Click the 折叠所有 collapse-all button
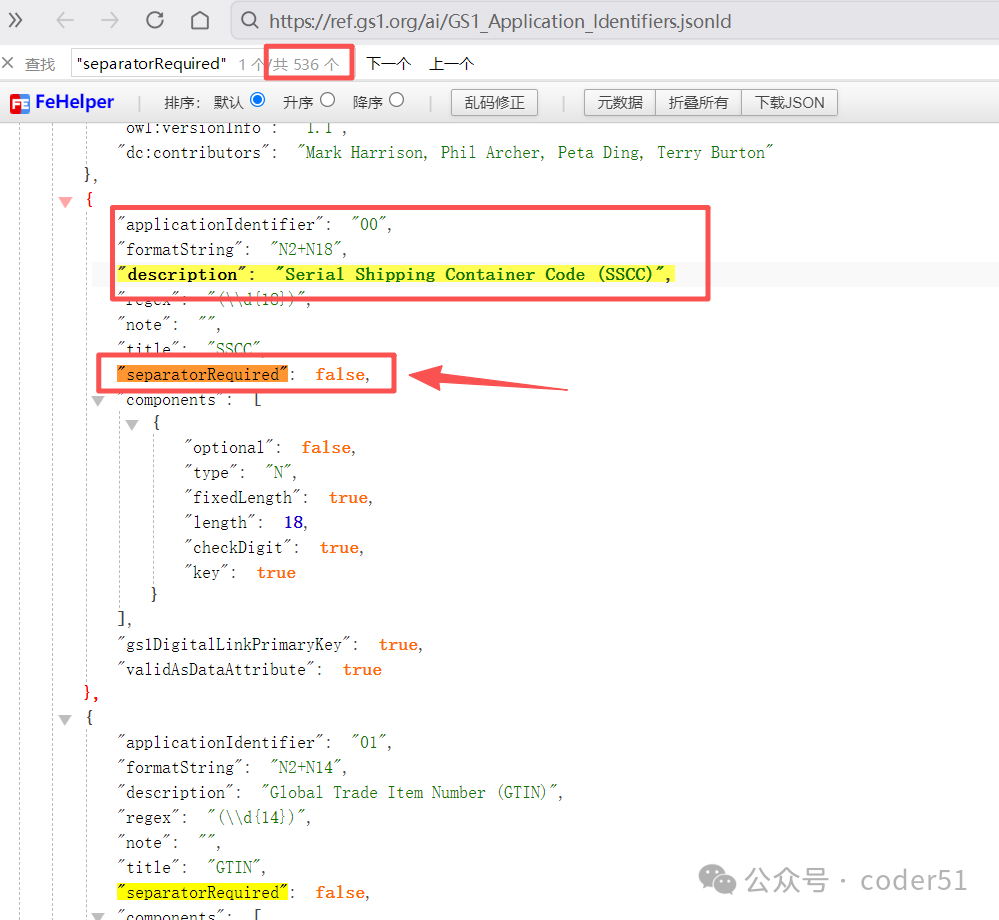The width and height of the screenshot is (999, 920). pyautogui.click(x=698, y=103)
